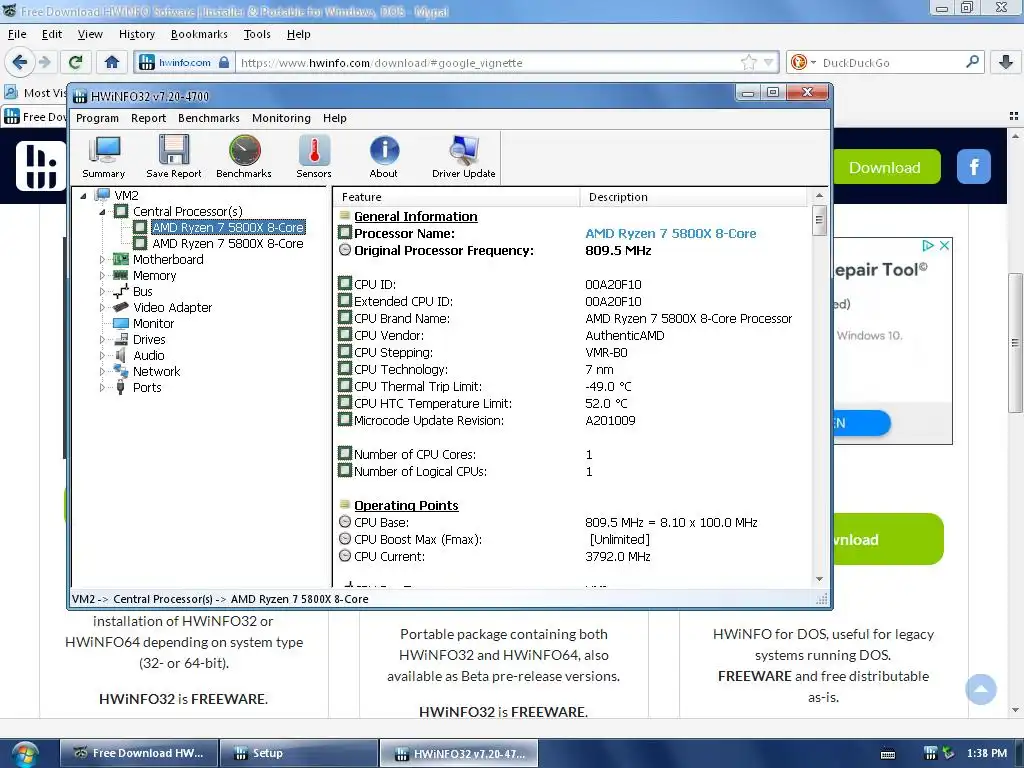Reload the page with the refresh icon

tap(76, 62)
